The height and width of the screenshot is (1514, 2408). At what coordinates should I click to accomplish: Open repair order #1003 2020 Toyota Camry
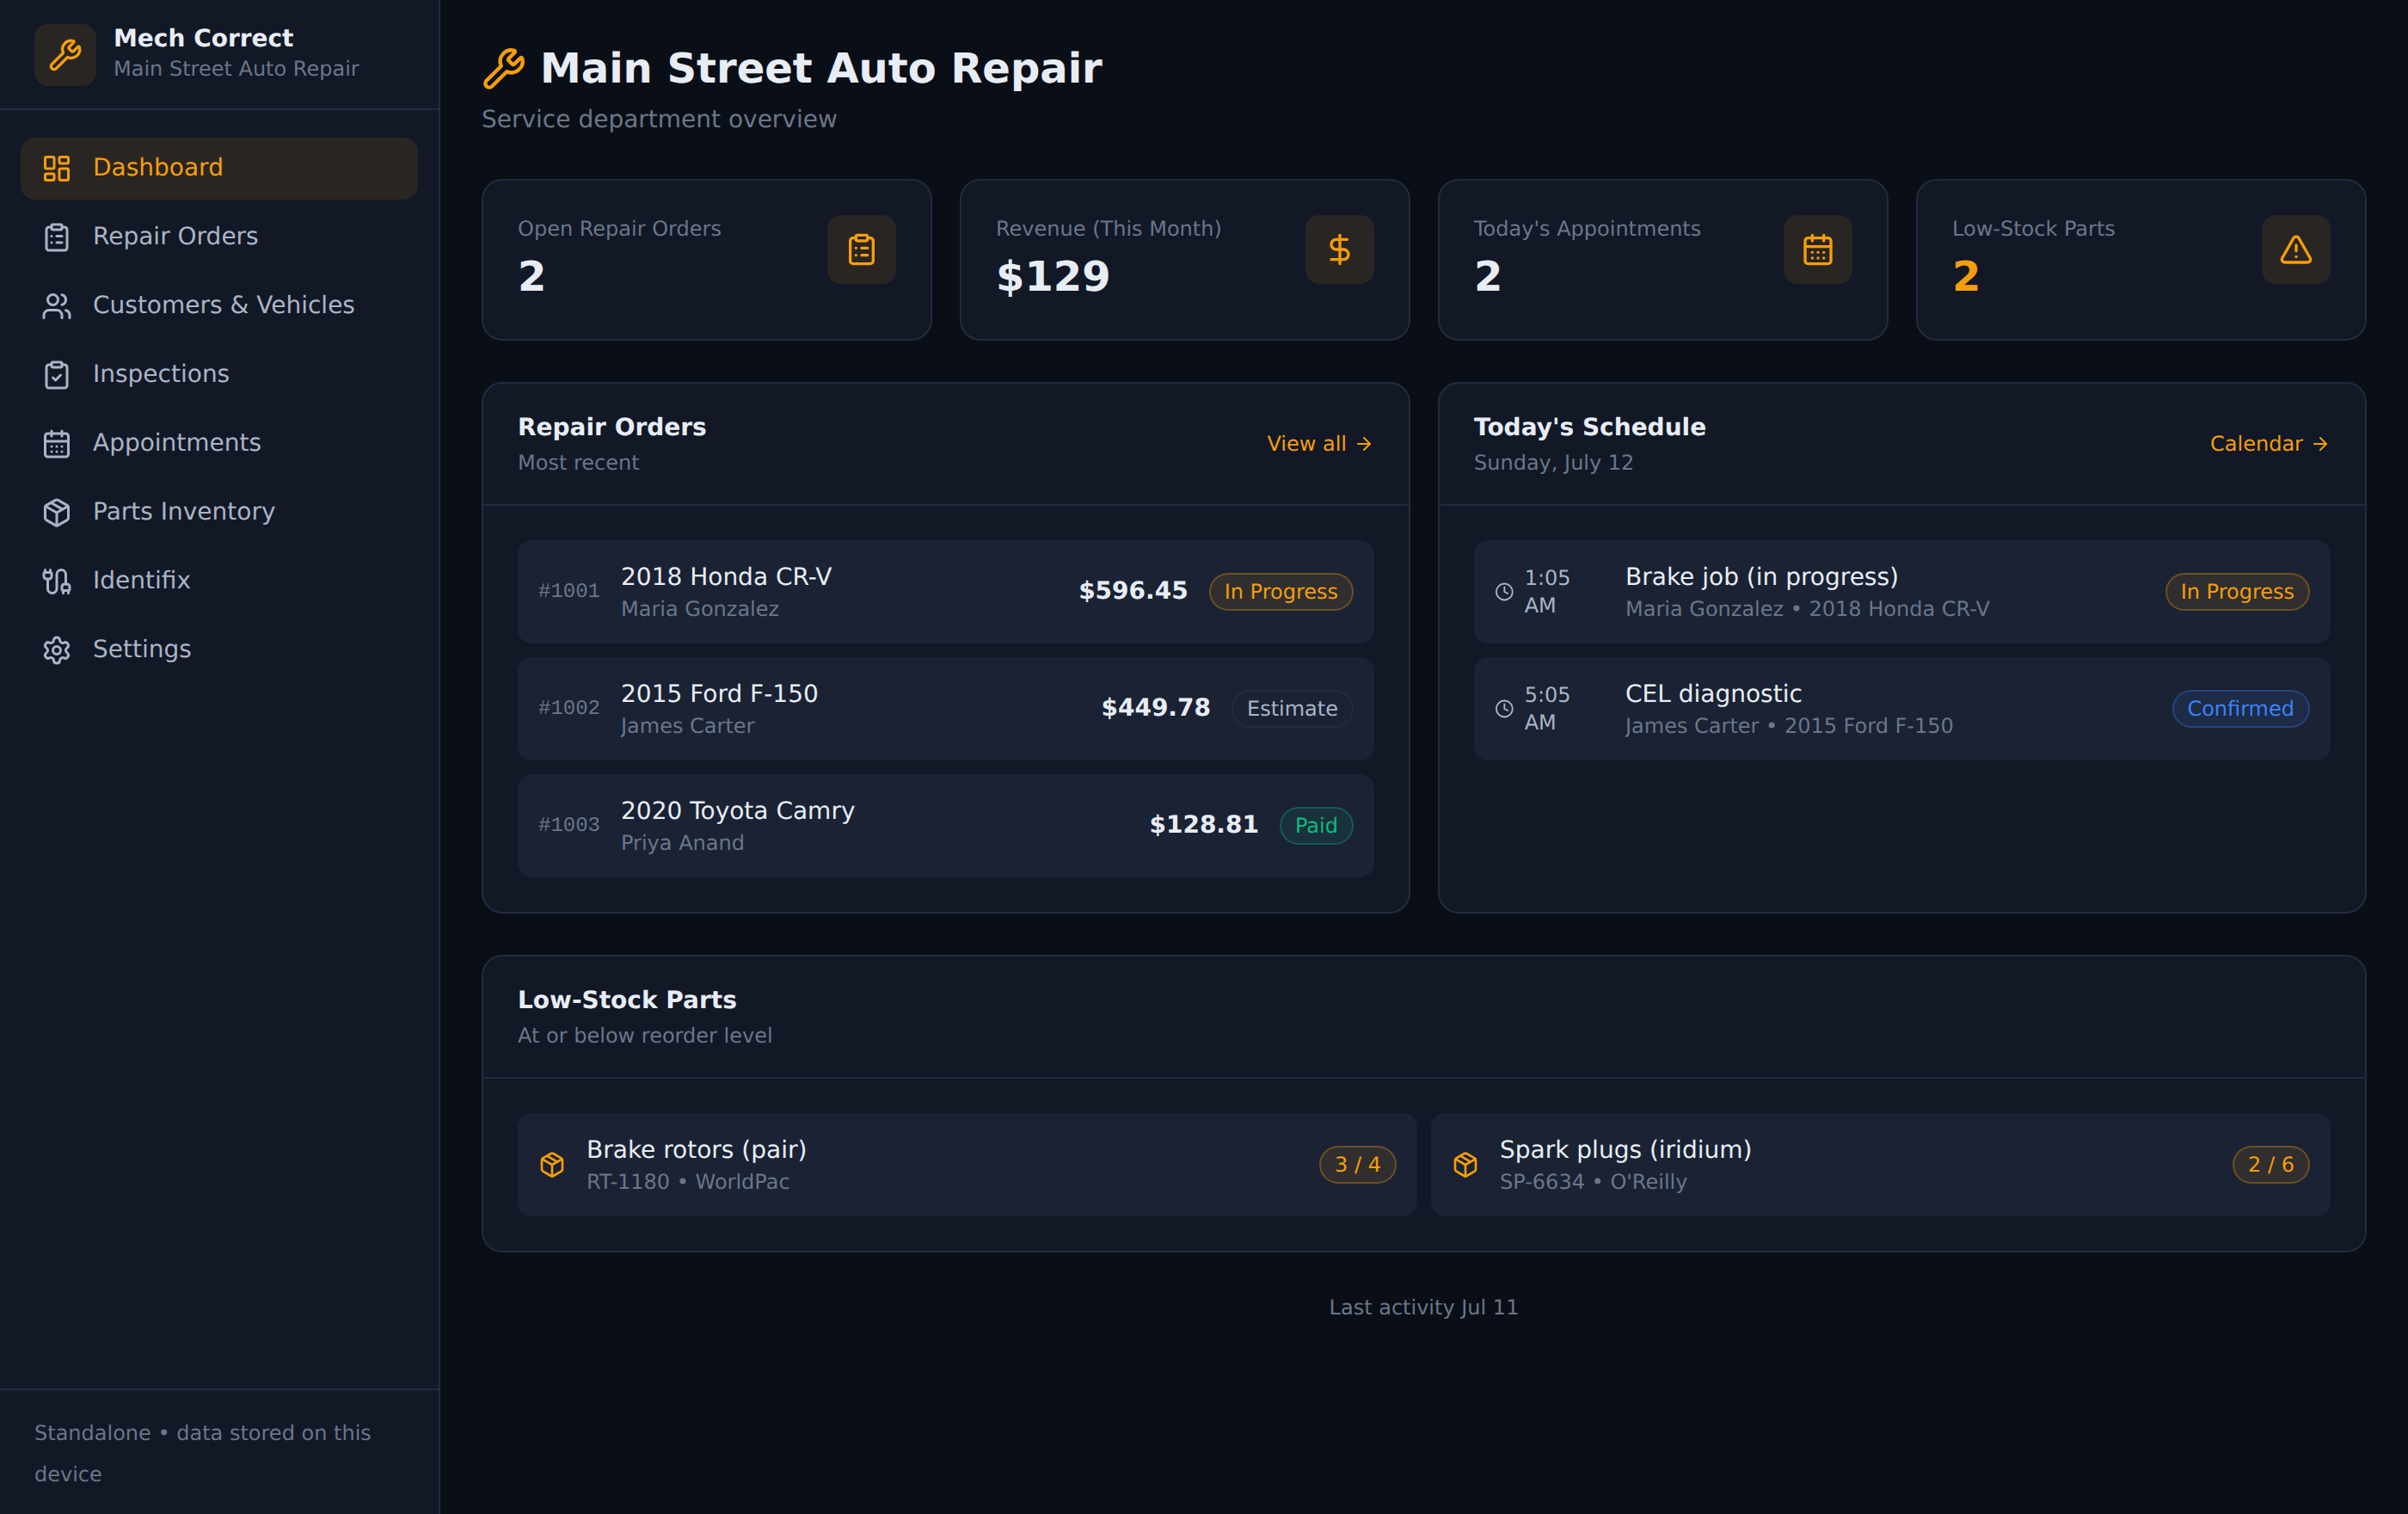(x=945, y=826)
